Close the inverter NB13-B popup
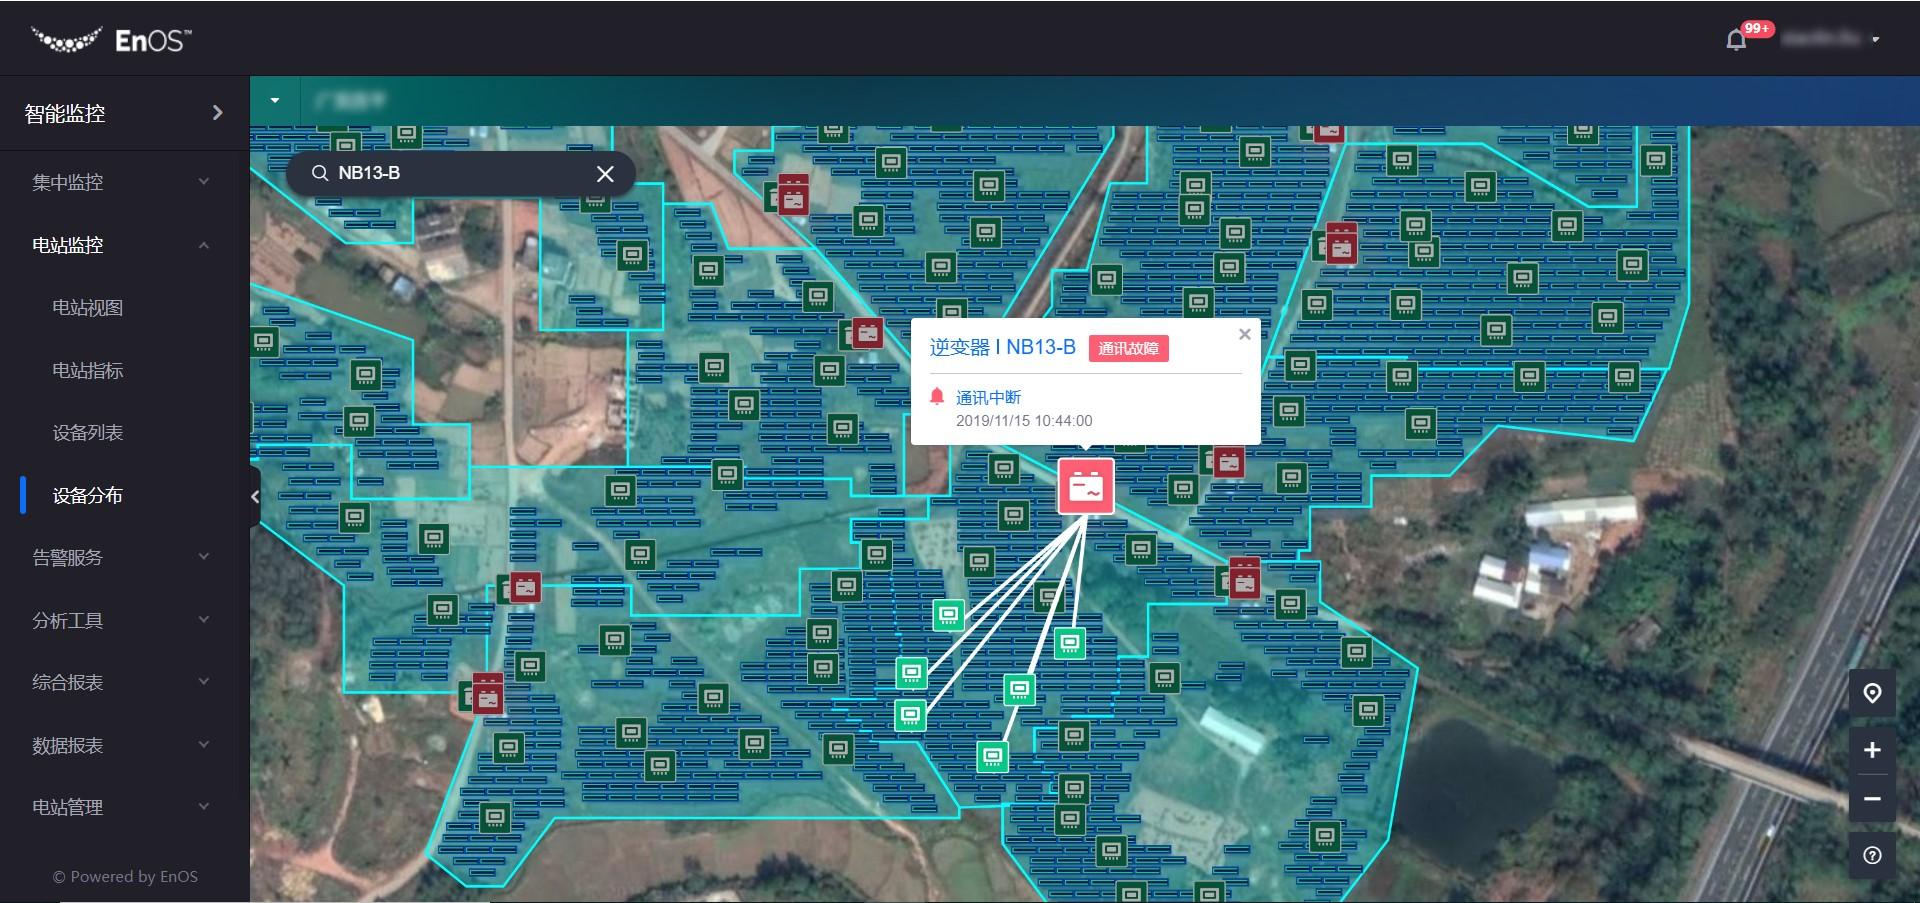Screen dimensions: 1920x903 click(1244, 334)
